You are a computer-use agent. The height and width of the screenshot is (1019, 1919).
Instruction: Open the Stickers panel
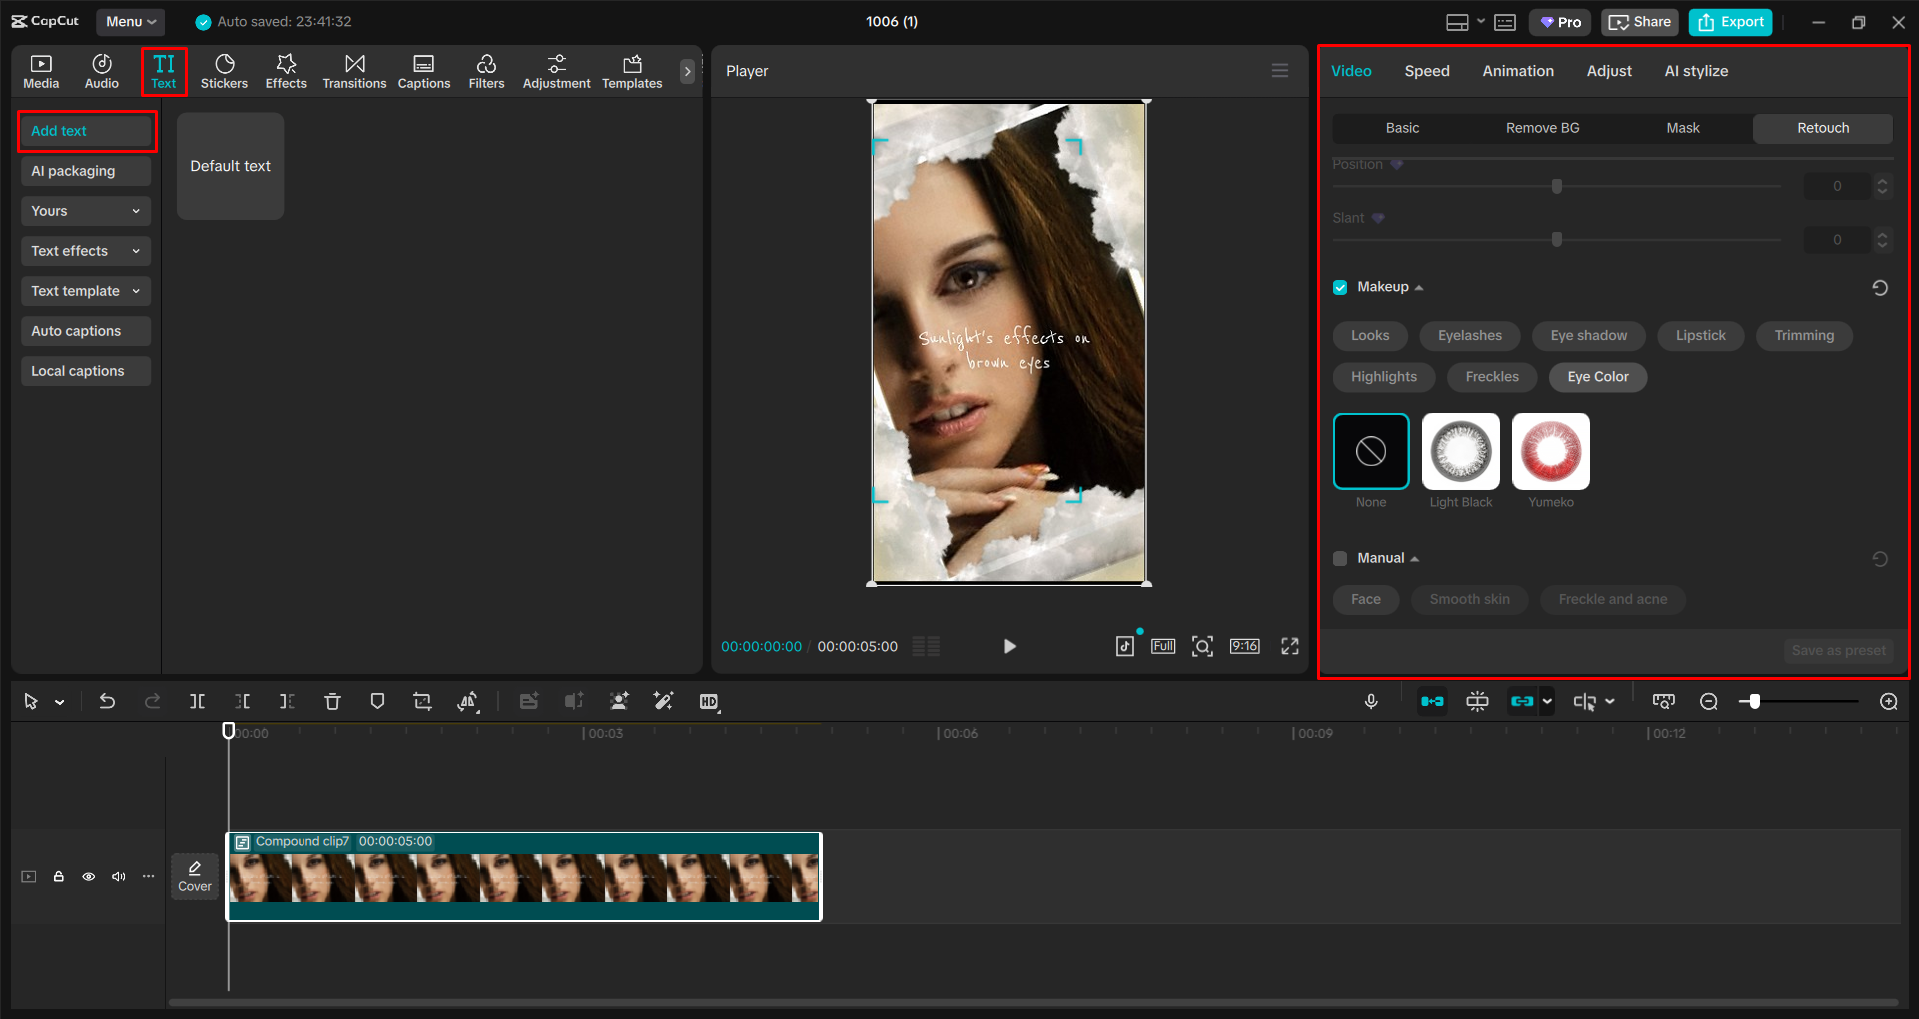pos(224,70)
